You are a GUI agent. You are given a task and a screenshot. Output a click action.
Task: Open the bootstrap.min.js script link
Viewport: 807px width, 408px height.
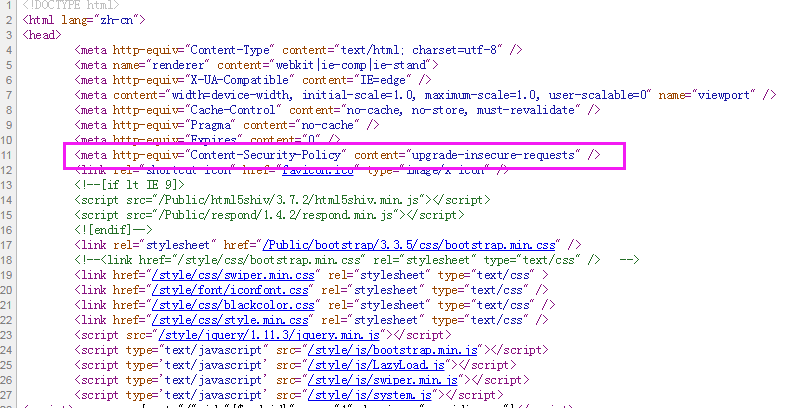click(x=393, y=350)
